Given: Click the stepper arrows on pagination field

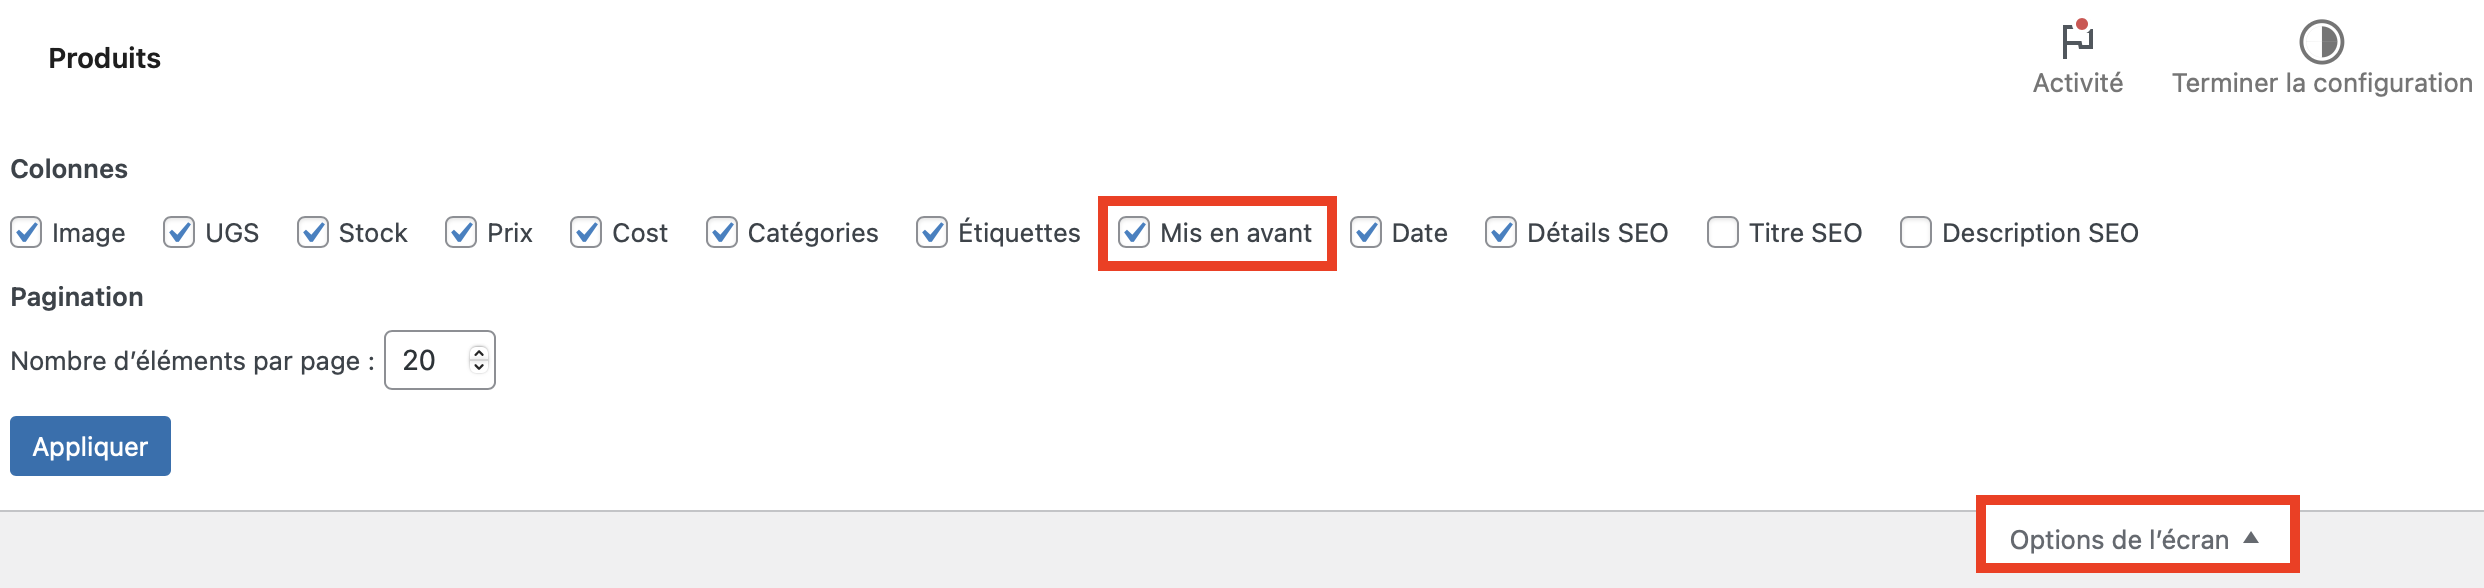Looking at the screenshot, I should click(479, 360).
